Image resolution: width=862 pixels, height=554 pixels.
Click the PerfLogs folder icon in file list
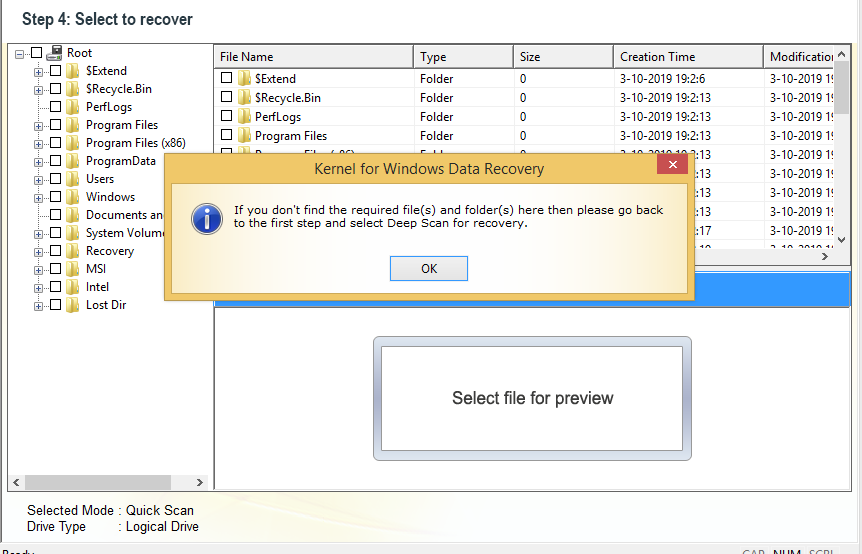pos(244,117)
